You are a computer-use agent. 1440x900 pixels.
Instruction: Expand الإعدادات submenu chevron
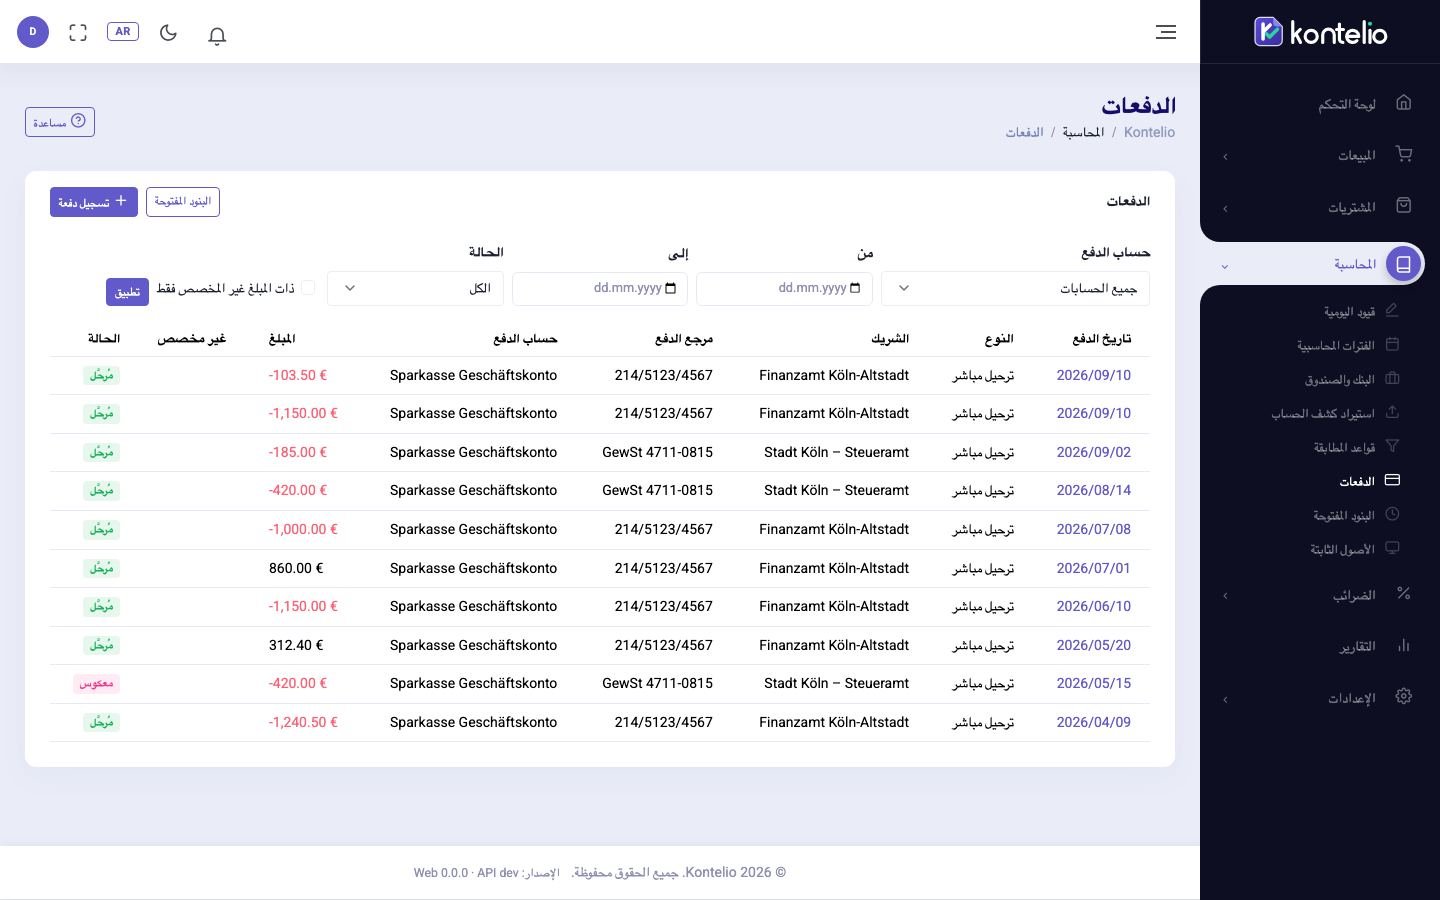tap(1226, 699)
